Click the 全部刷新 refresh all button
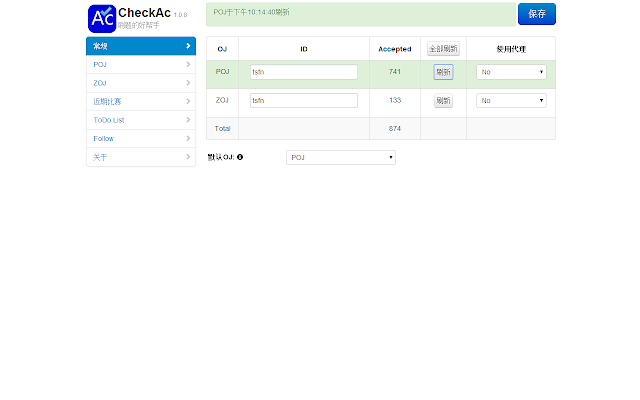The width and height of the screenshot is (640, 400). coord(443,49)
